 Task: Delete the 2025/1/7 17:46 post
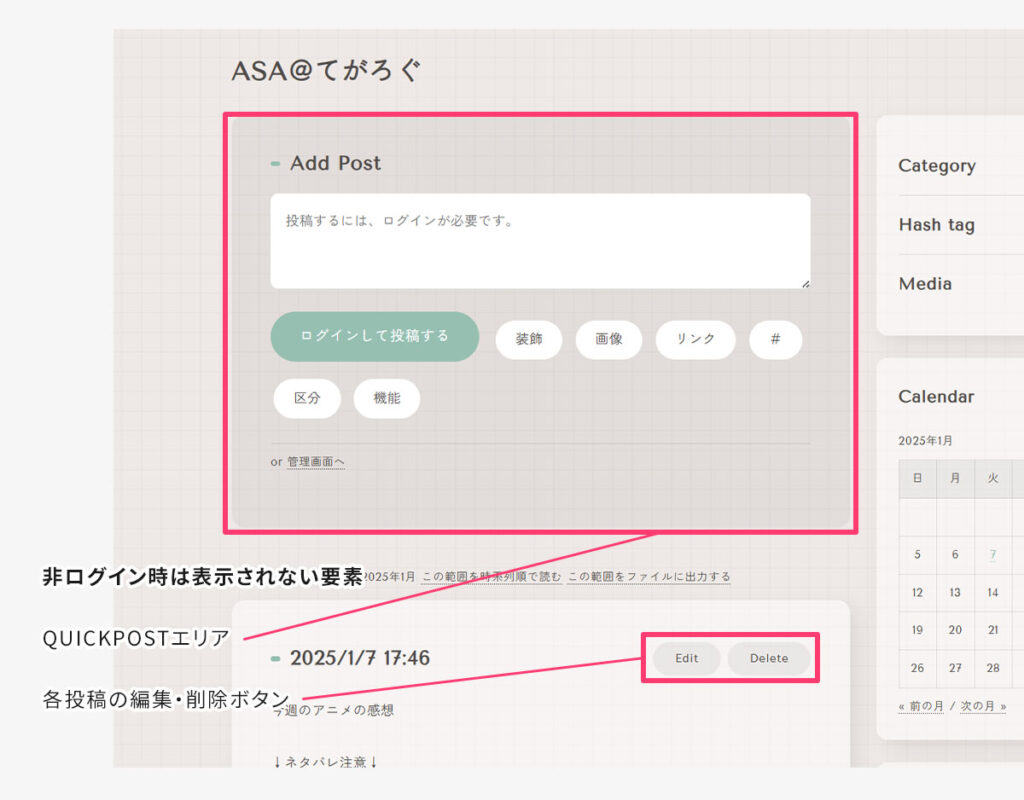coord(769,658)
